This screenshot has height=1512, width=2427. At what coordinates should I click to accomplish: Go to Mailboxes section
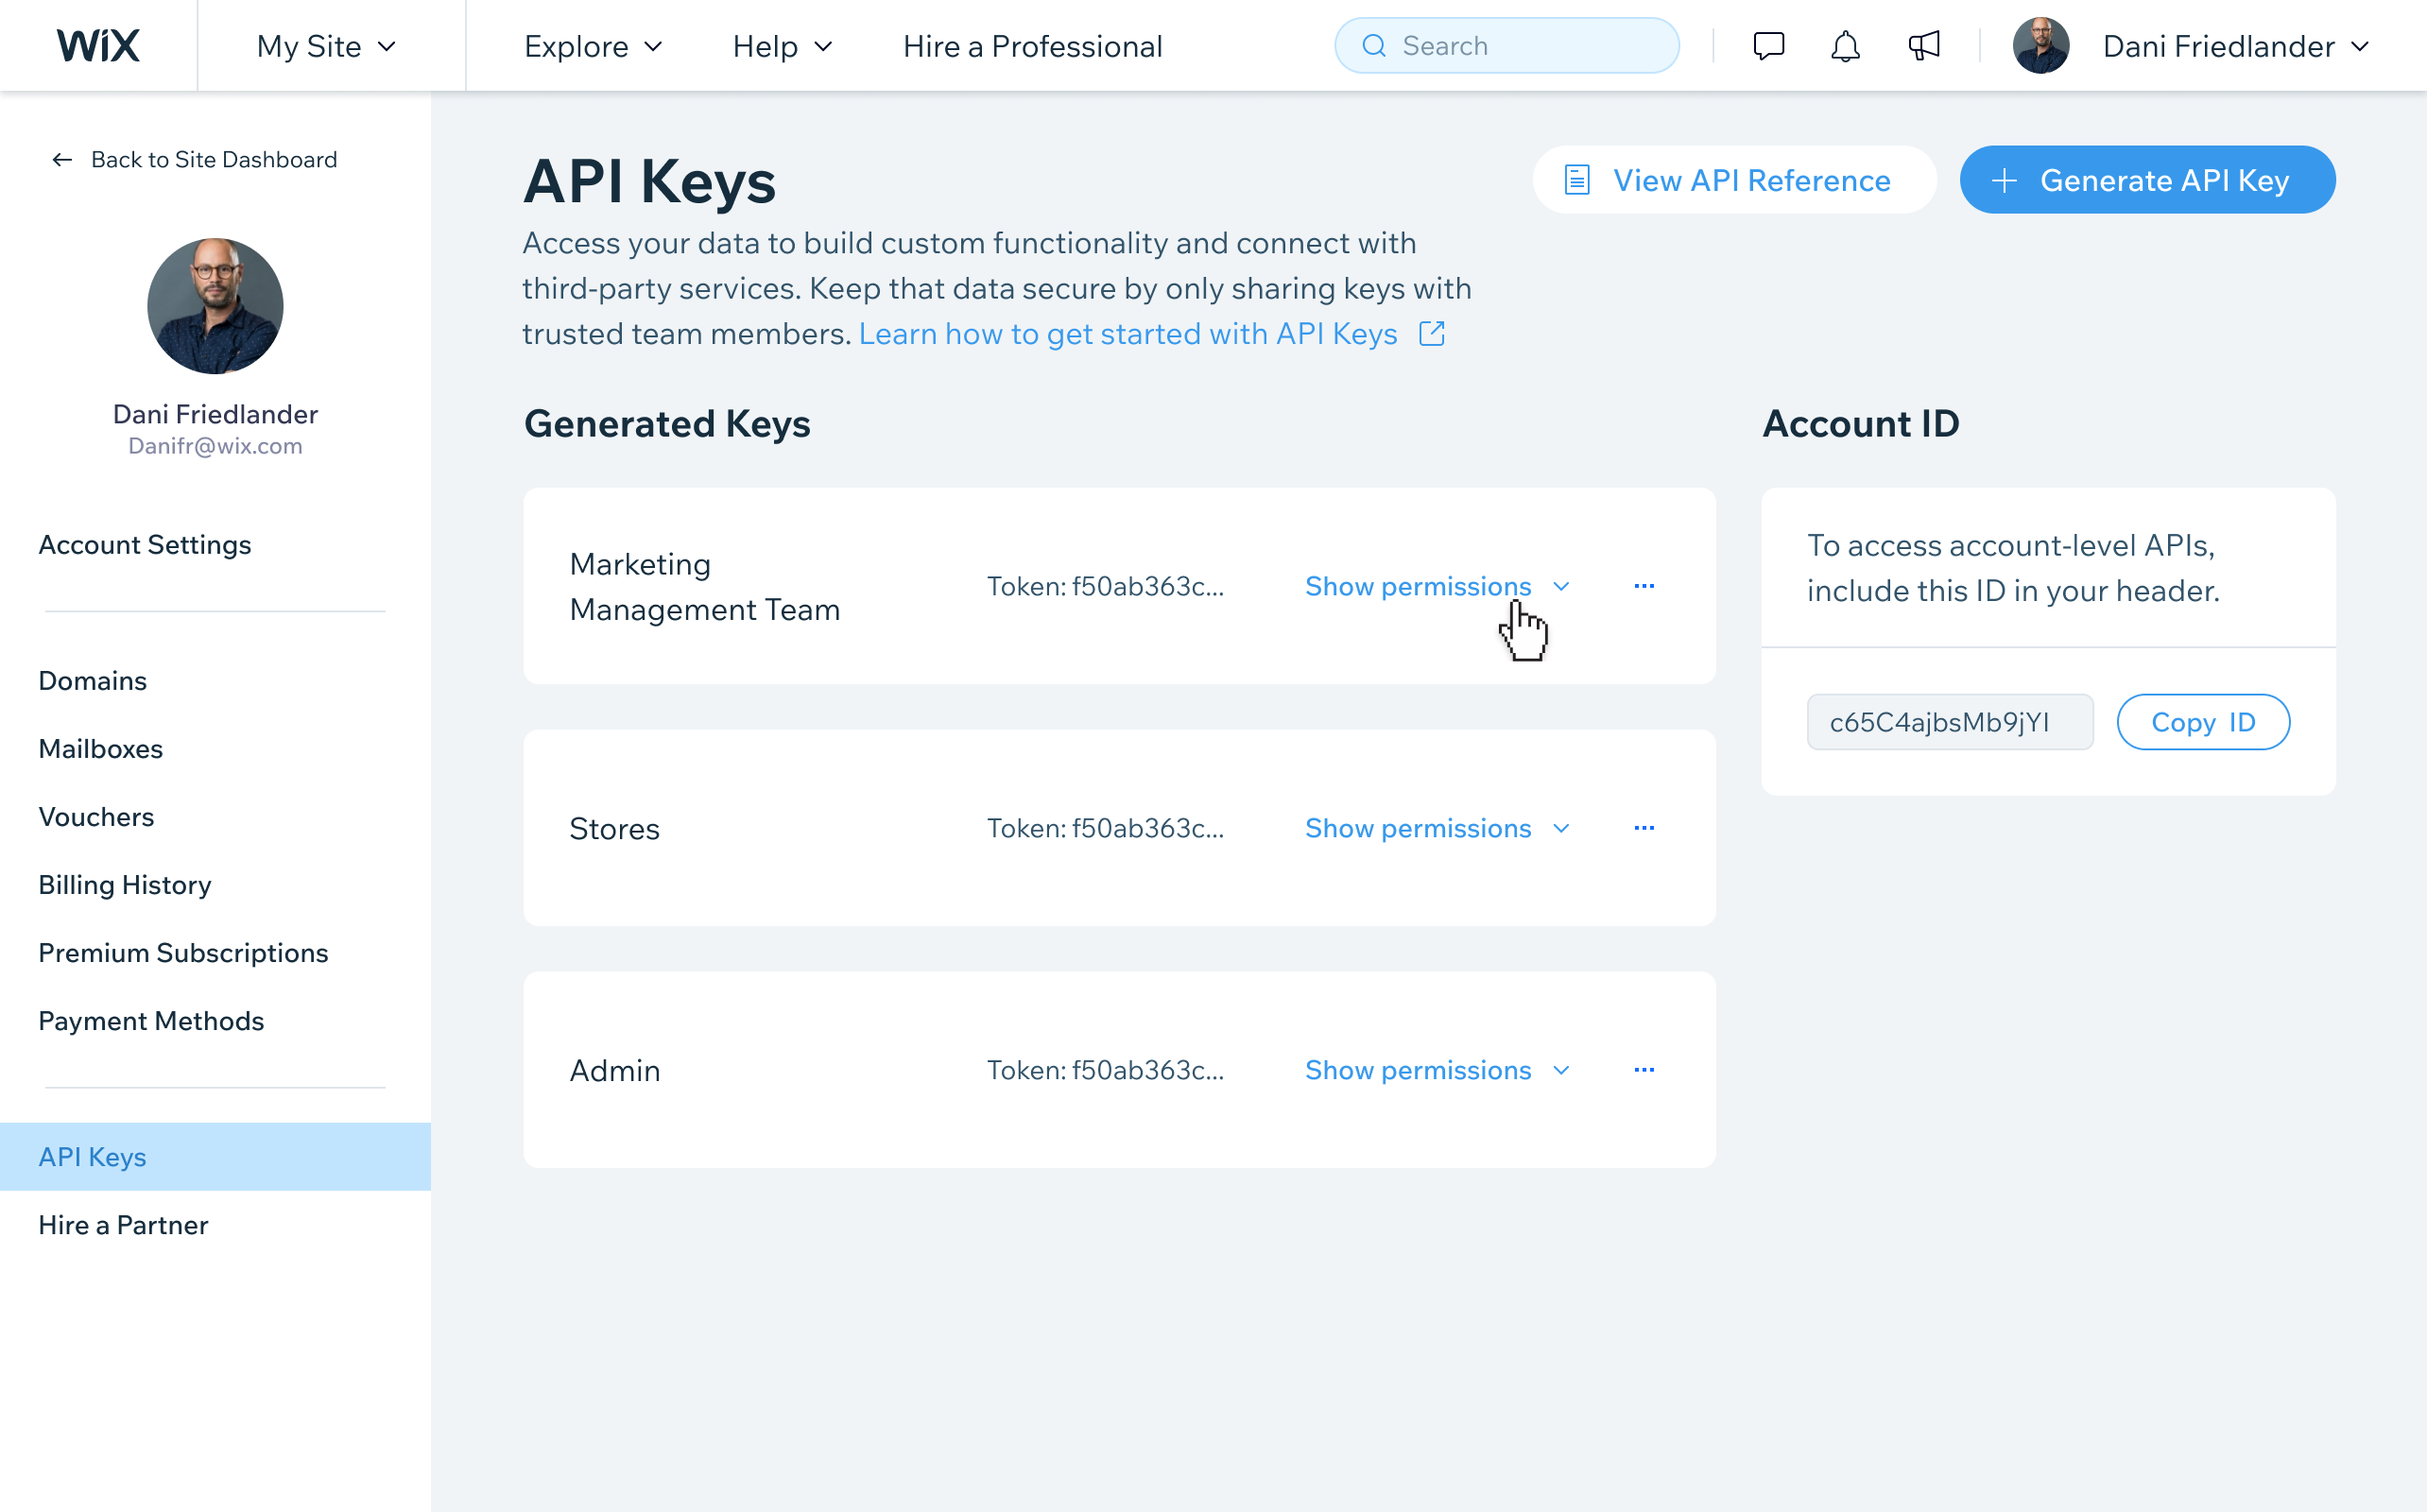click(x=101, y=749)
